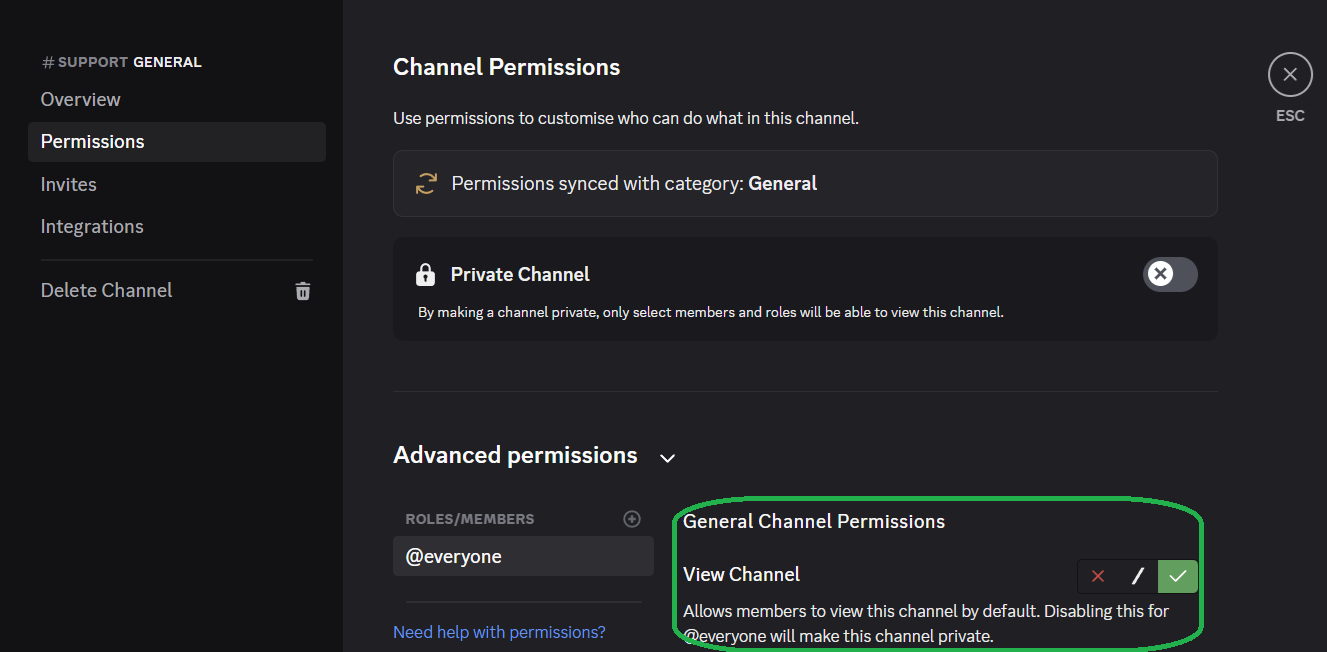Set View Channel to neutral slash

tap(1137, 576)
